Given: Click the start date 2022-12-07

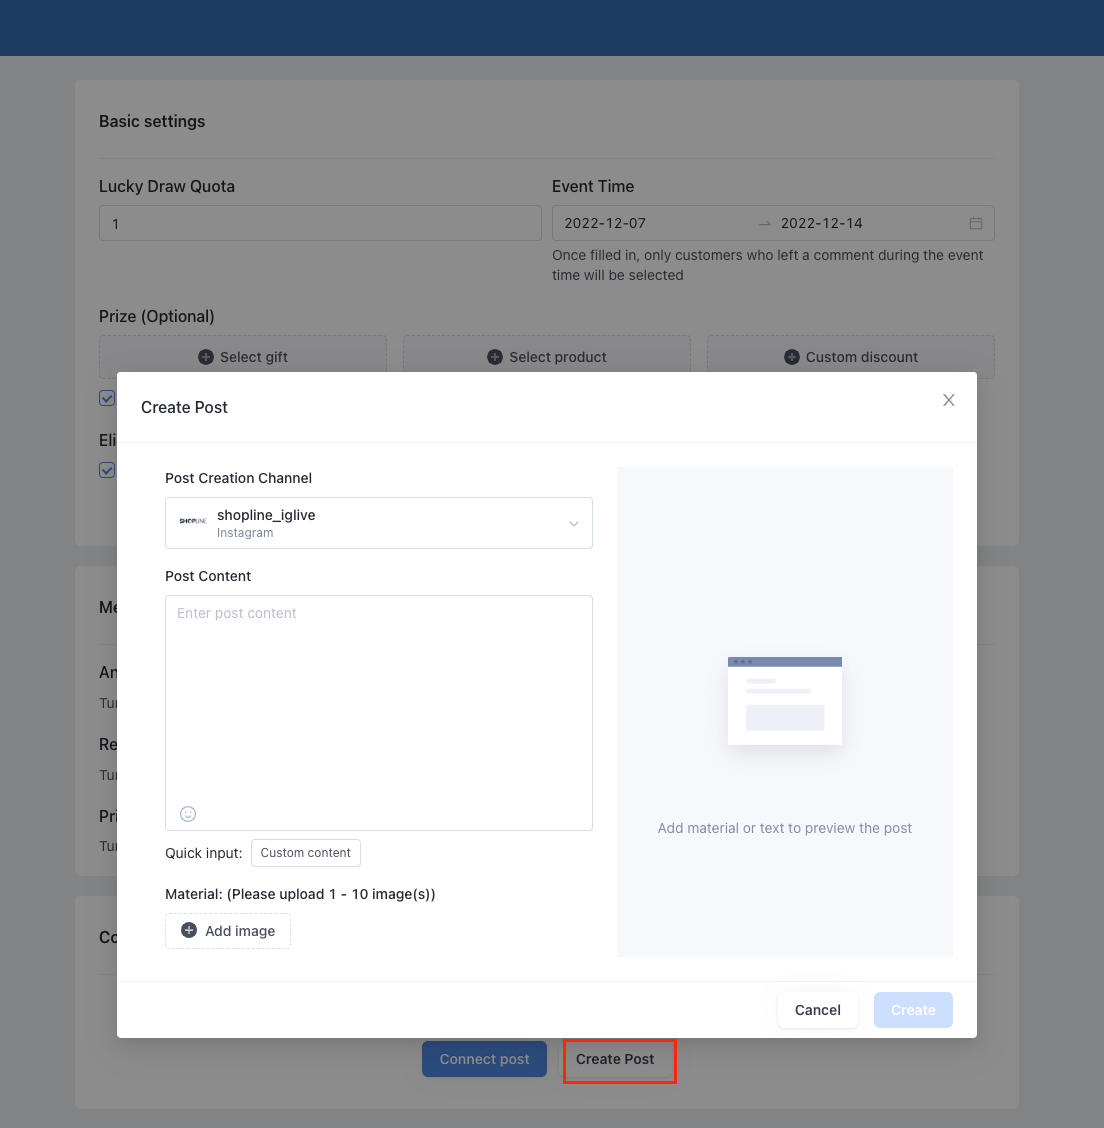Looking at the screenshot, I should 605,223.
